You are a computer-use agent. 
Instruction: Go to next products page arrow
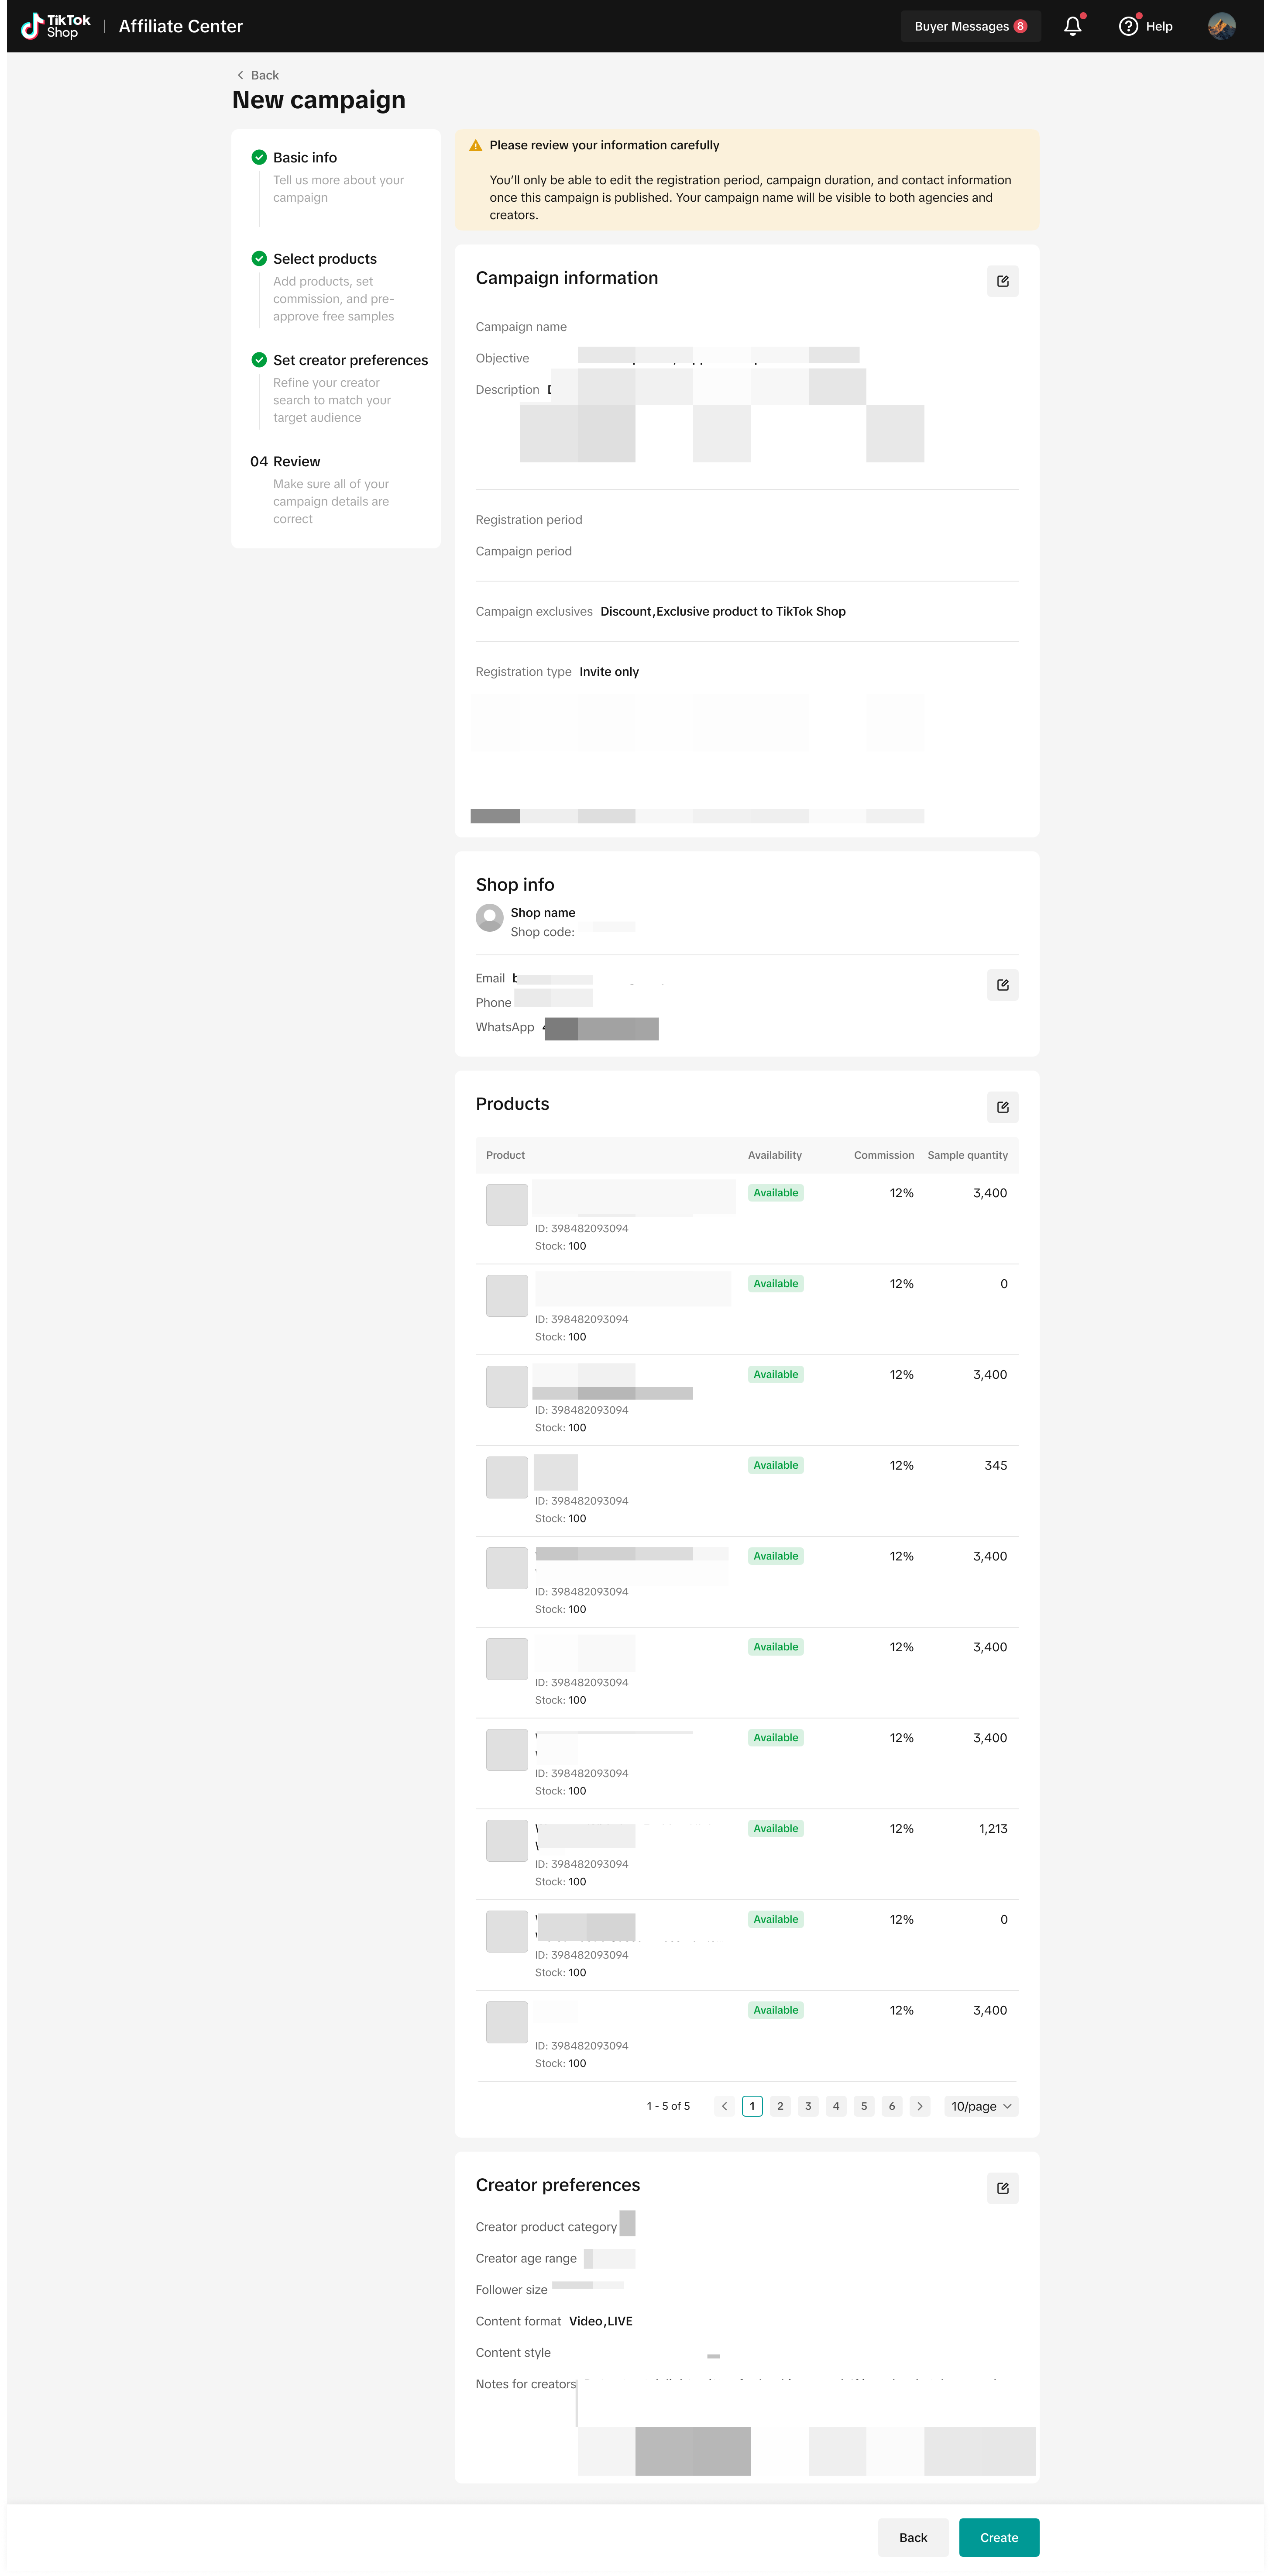pos(920,2106)
